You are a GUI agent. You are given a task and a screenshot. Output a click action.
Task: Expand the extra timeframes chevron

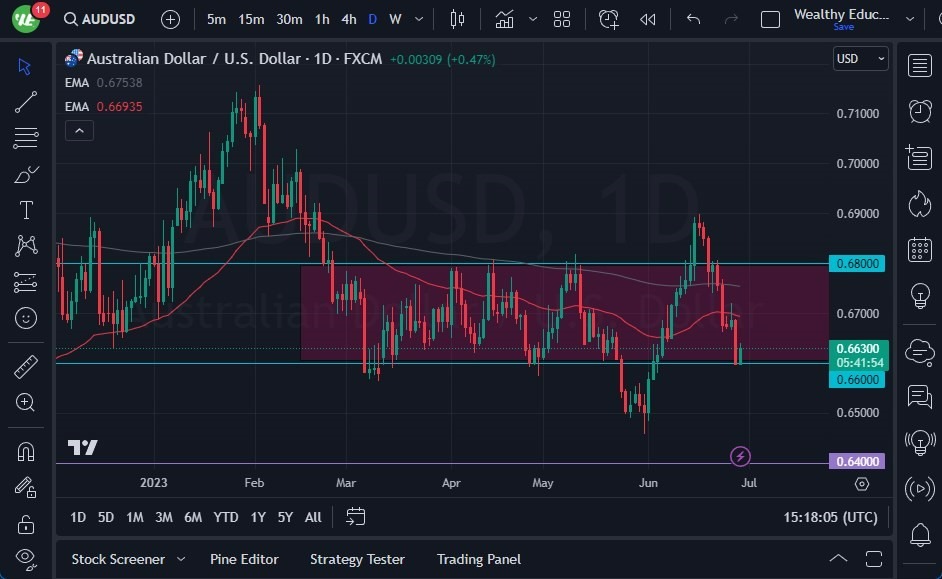(x=418, y=19)
